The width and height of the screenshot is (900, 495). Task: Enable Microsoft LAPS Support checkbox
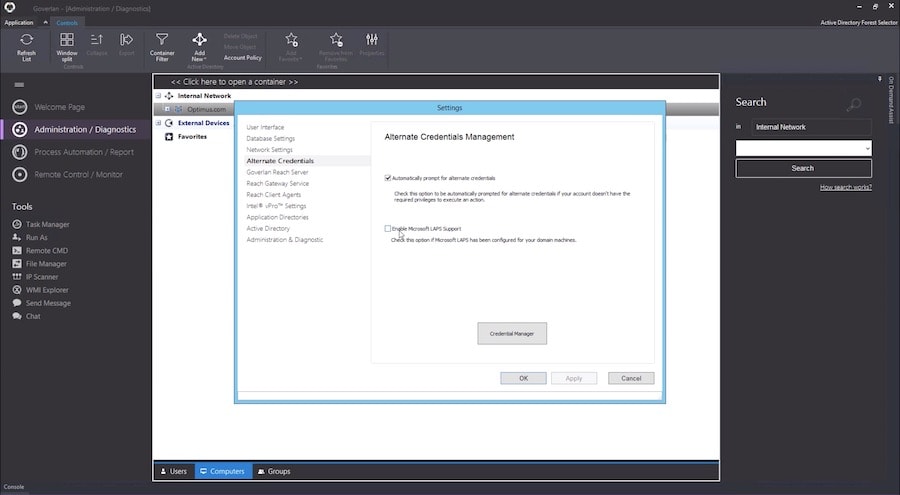[387, 229]
